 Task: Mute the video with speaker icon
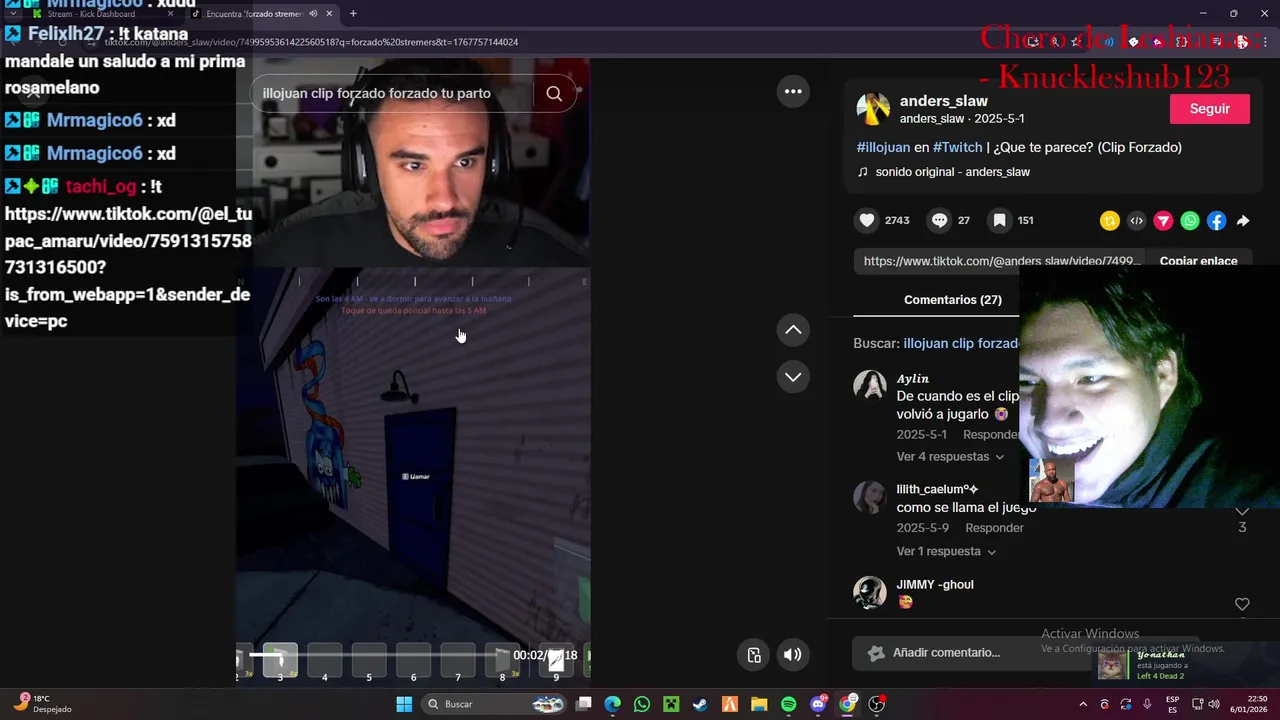(792, 655)
